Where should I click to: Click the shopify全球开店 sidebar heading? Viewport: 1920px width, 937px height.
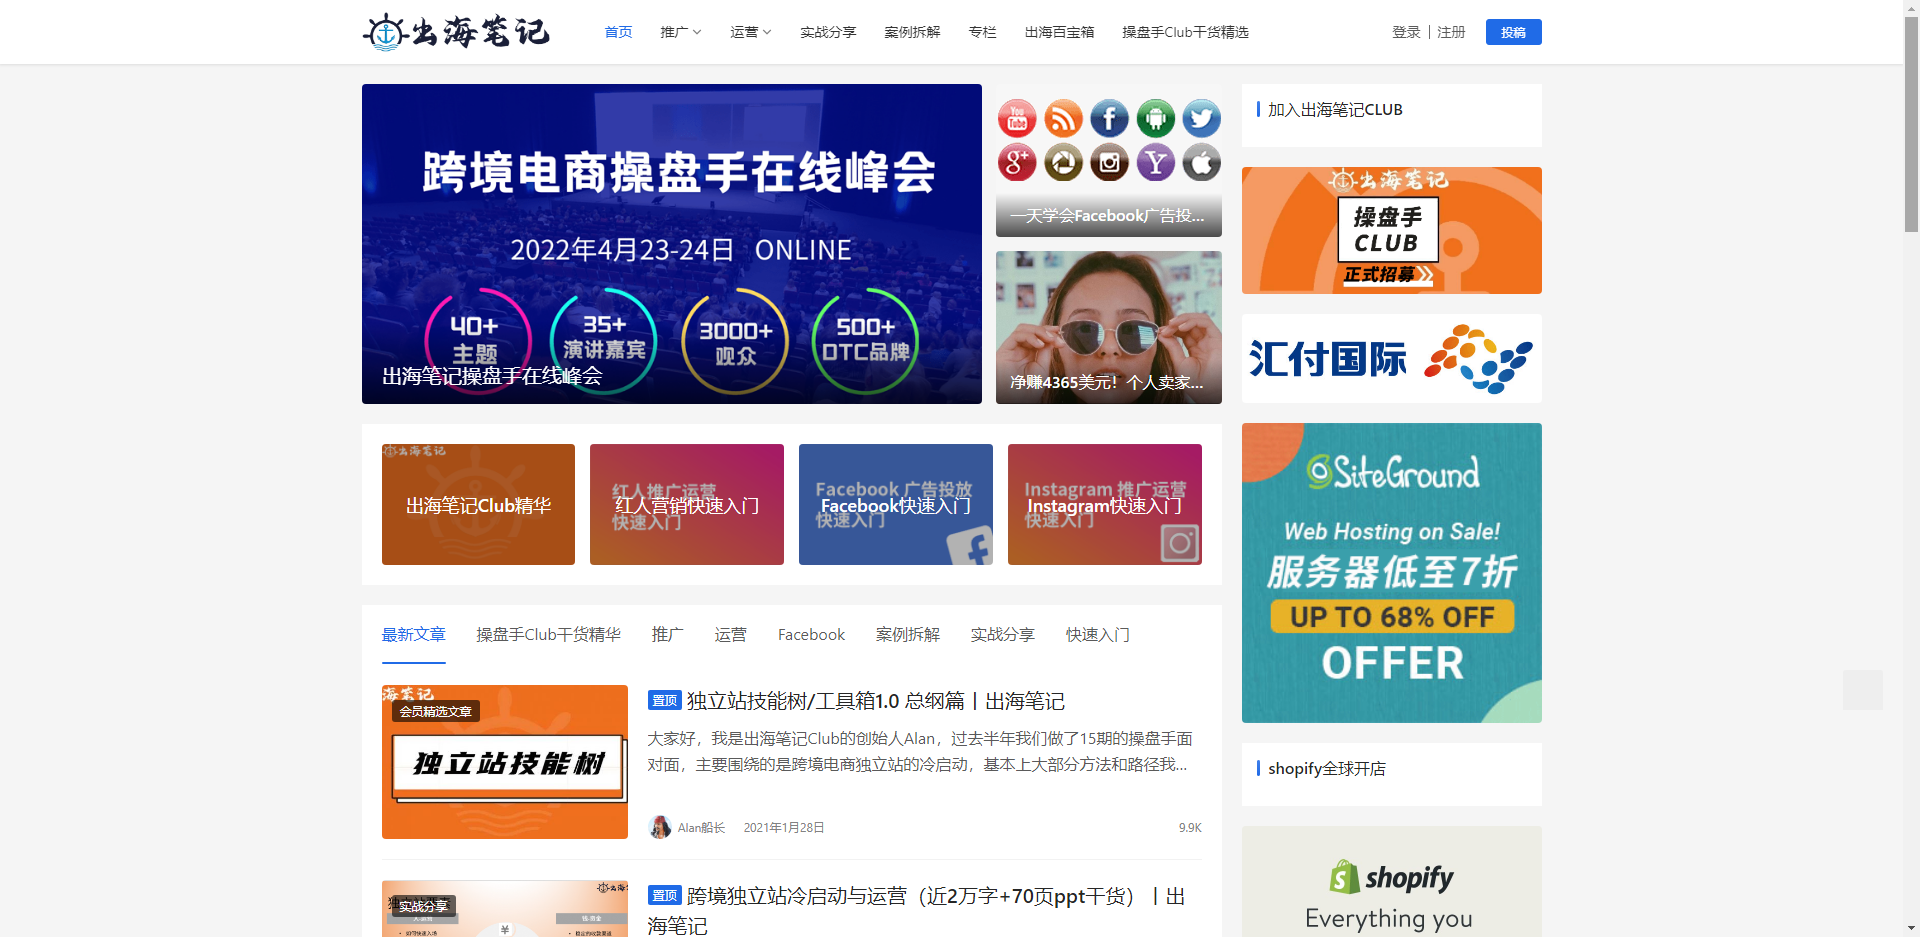click(1327, 768)
